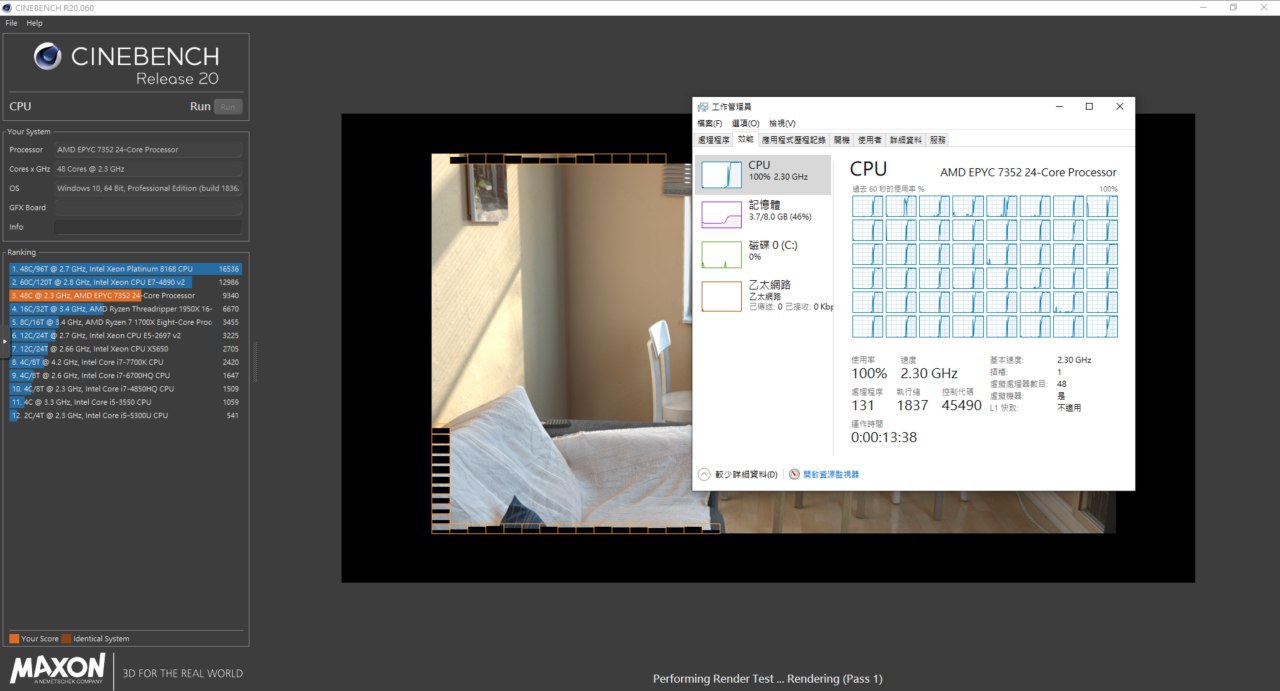Click the Cinebench title bar app icon

click(x=7, y=7)
